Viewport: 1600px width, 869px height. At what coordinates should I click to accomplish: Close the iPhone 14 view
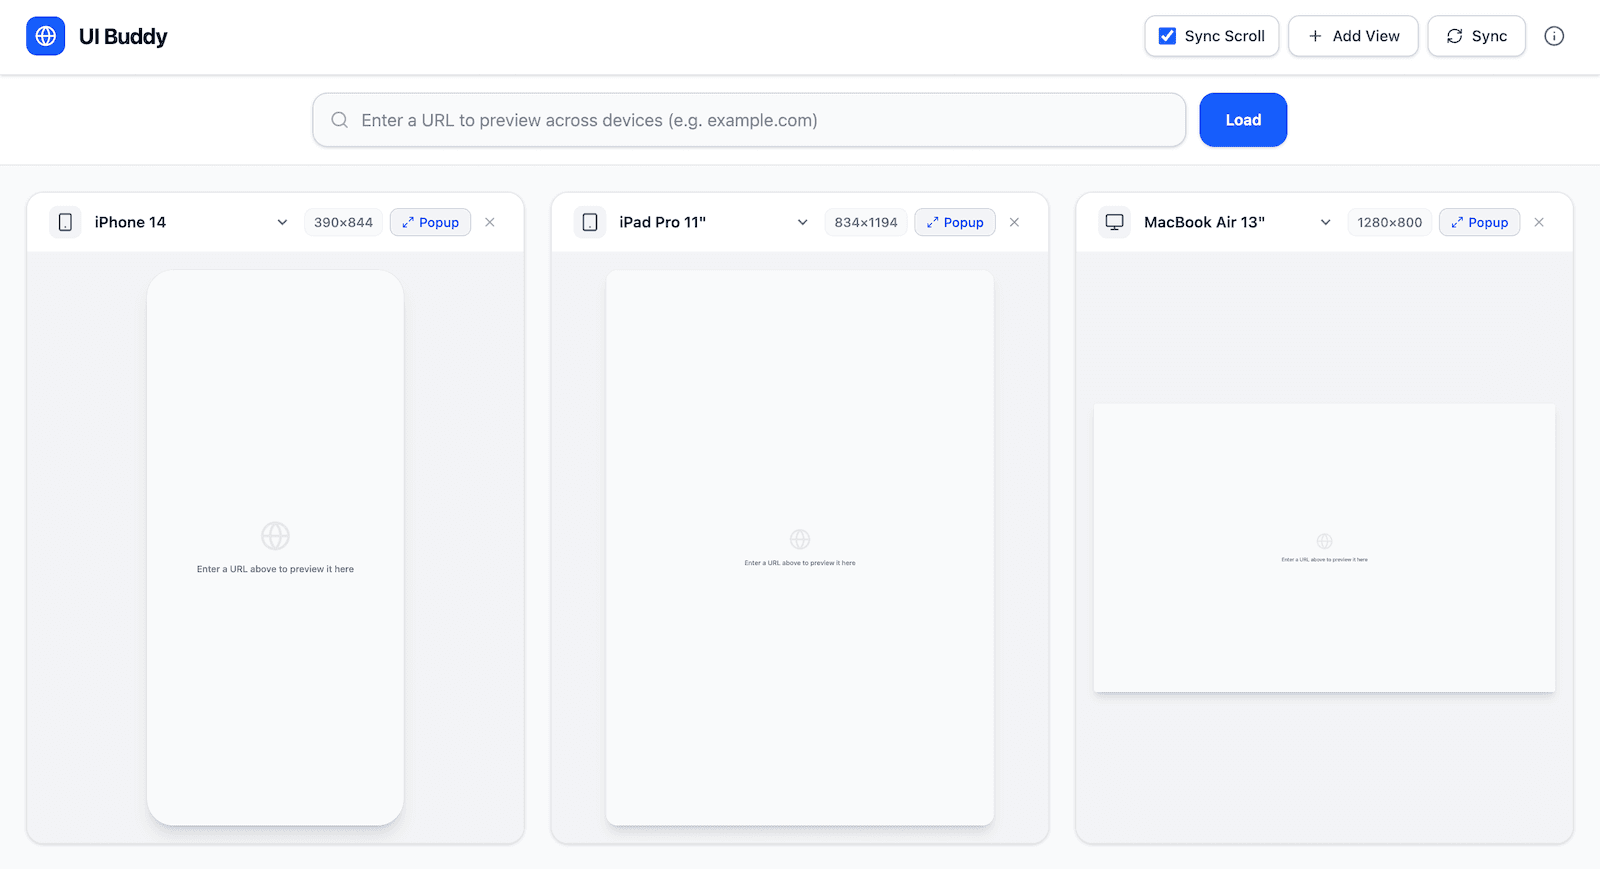(x=490, y=222)
